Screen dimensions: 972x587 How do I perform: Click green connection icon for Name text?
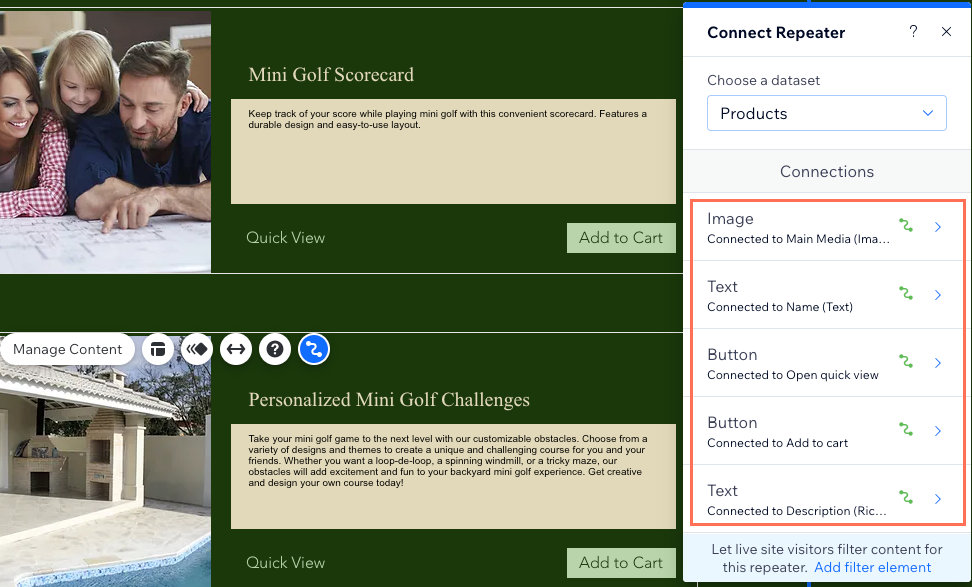[x=906, y=294]
